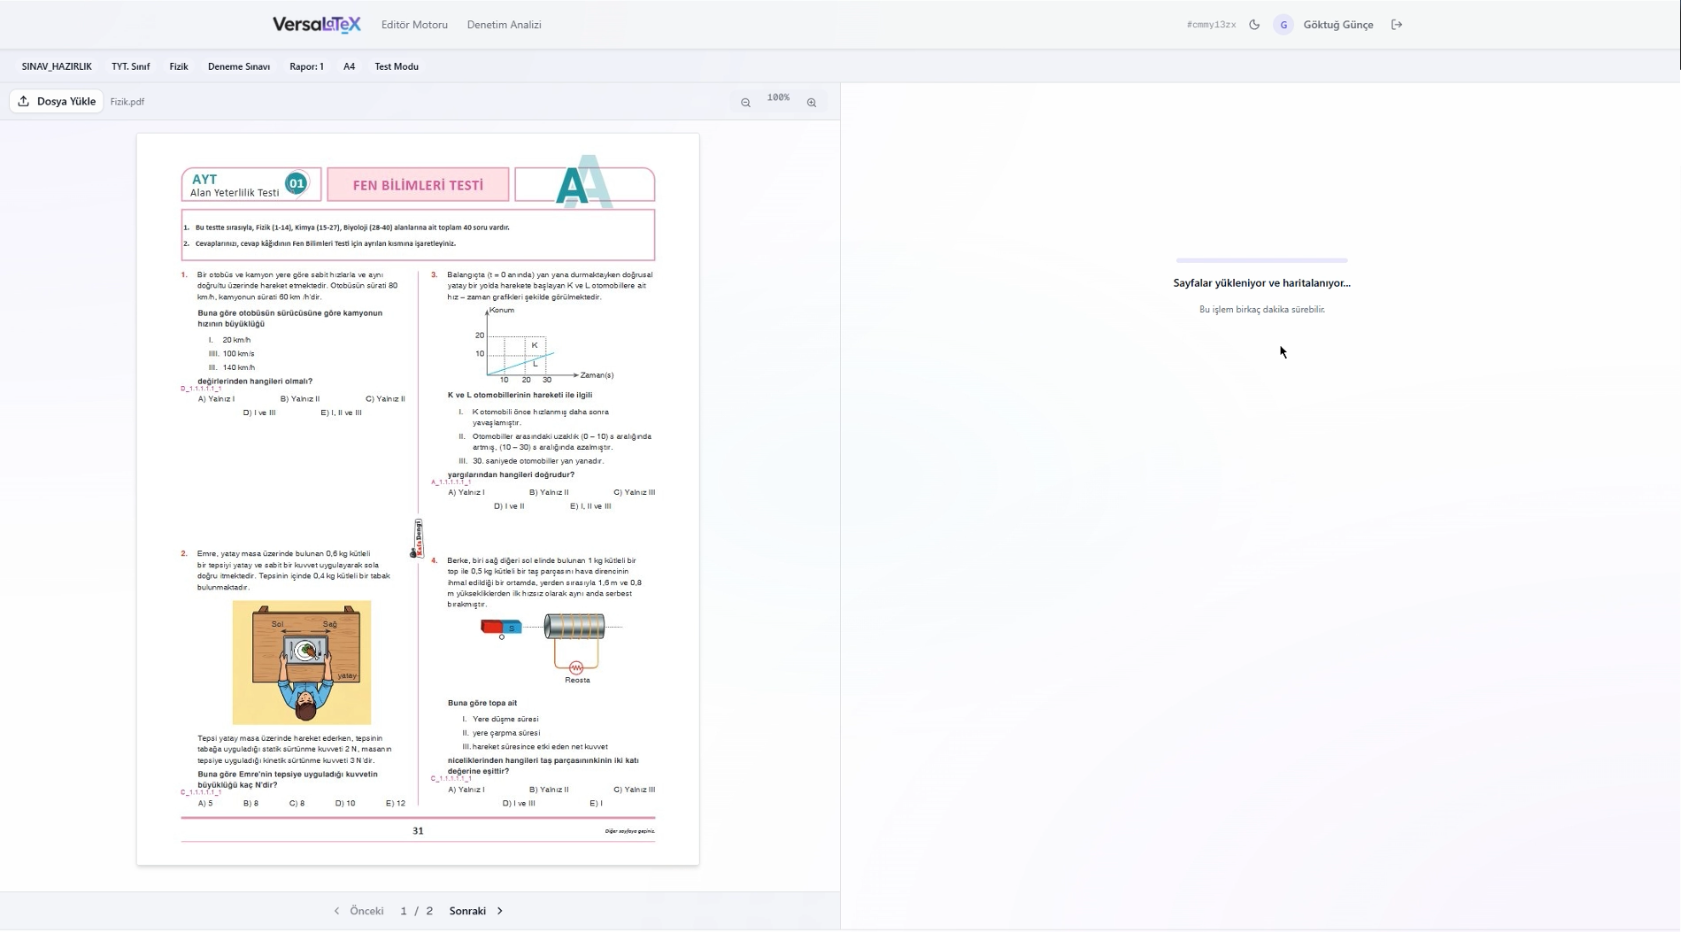The width and height of the screenshot is (1681, 932).
Task: Go to next page with Sonraki
Action: tap(476, 911)
